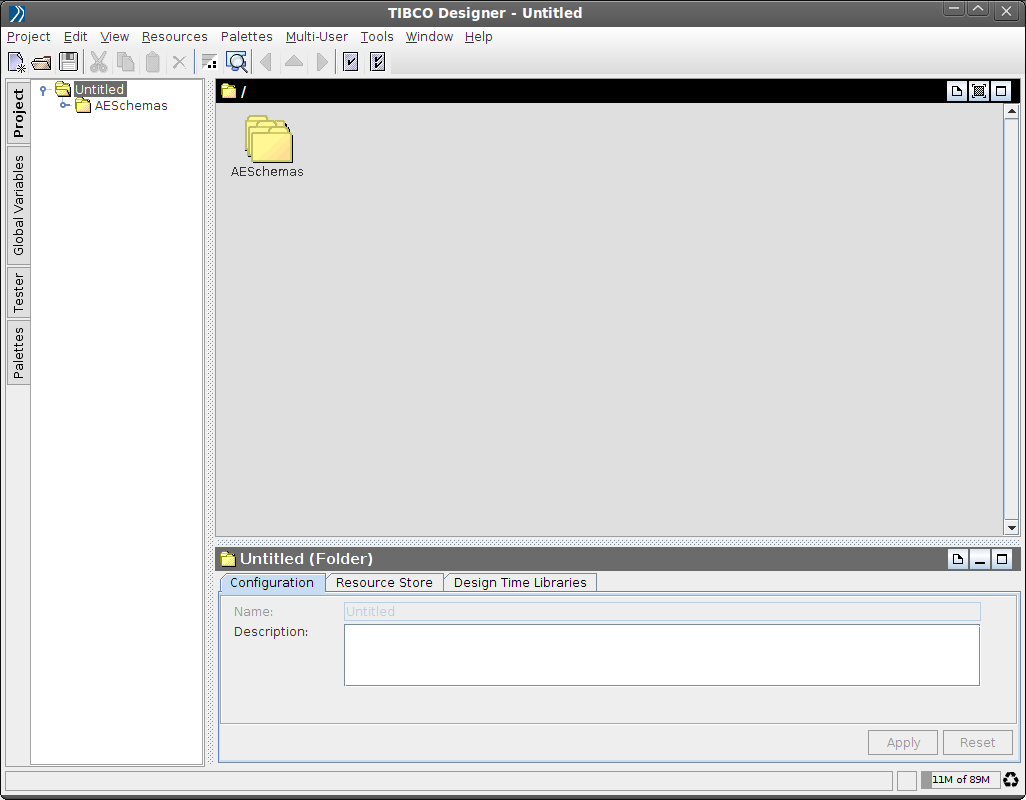Viewport: 1026px width, 800px height.
Task: Click the hatched middle icon in design panel header
Action: click(x=979, y=92)
